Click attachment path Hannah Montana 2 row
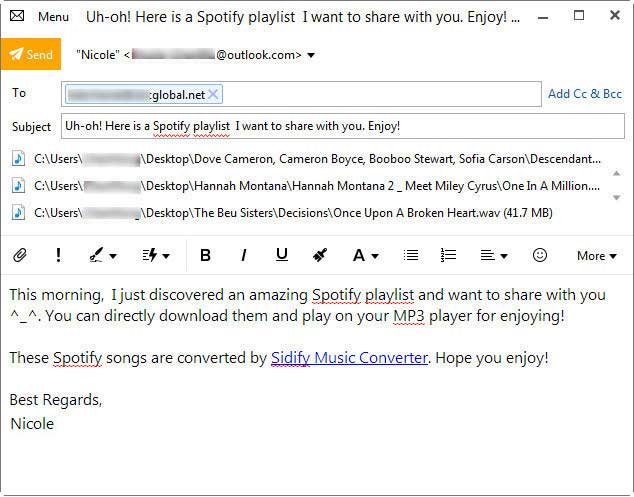Viewport: 634px width, 497px height. tap(317, 186)
